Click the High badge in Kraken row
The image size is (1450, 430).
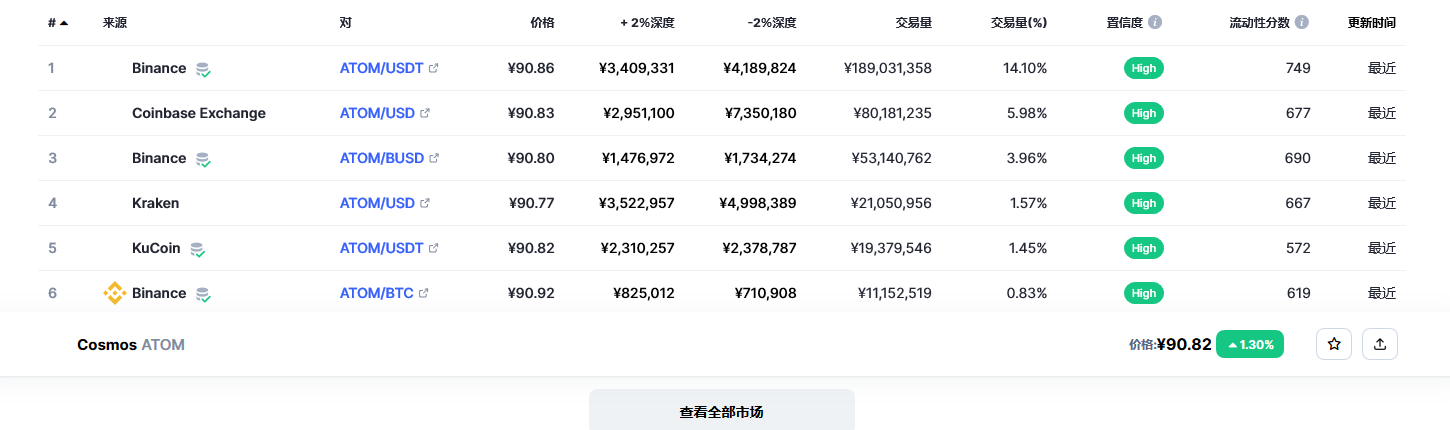click(x=1144, y=203)
